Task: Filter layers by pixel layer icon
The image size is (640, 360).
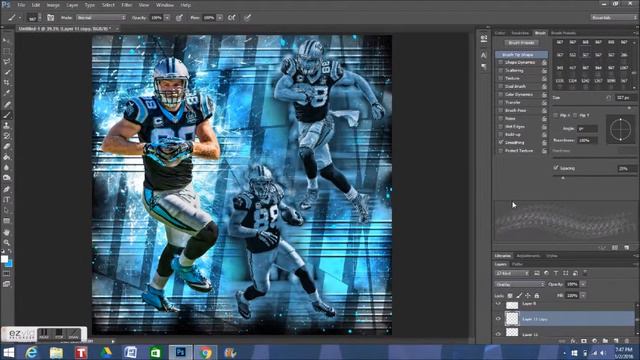Action: coord(537,273)
